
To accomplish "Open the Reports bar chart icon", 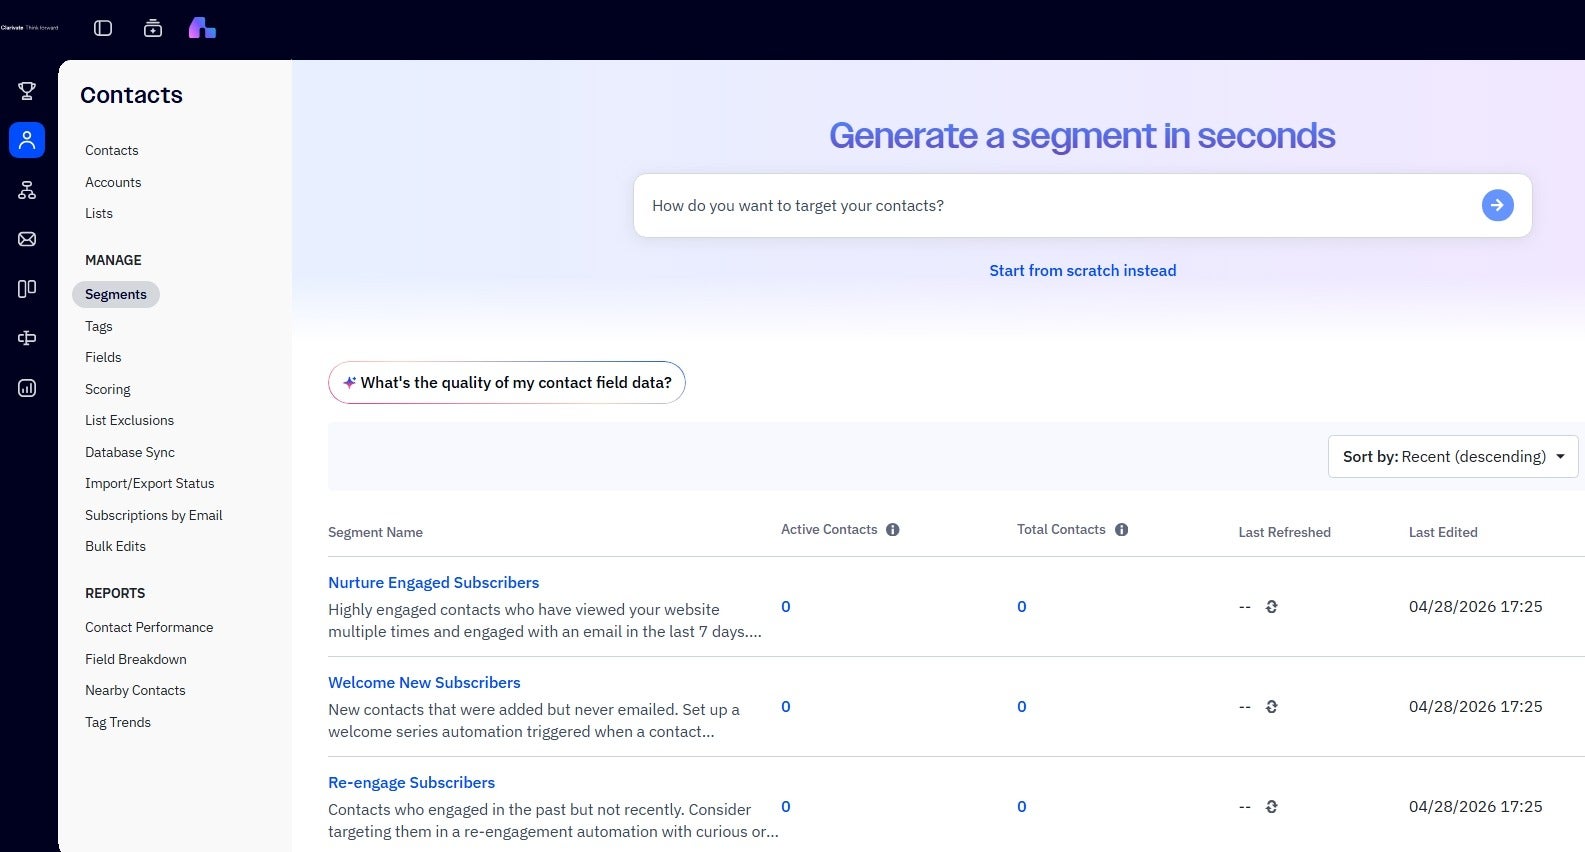I will click(27, 388).
